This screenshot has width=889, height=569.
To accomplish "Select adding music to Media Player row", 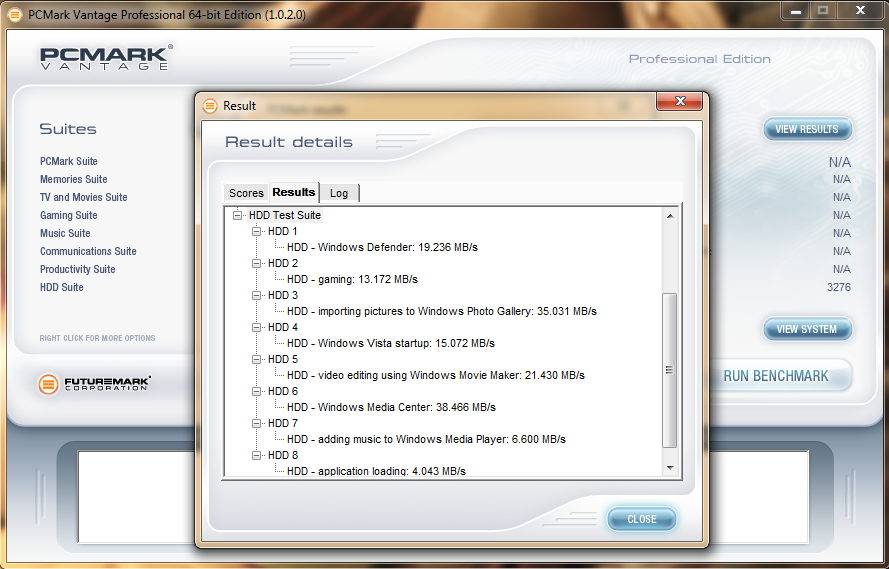I will click(426, 440).
